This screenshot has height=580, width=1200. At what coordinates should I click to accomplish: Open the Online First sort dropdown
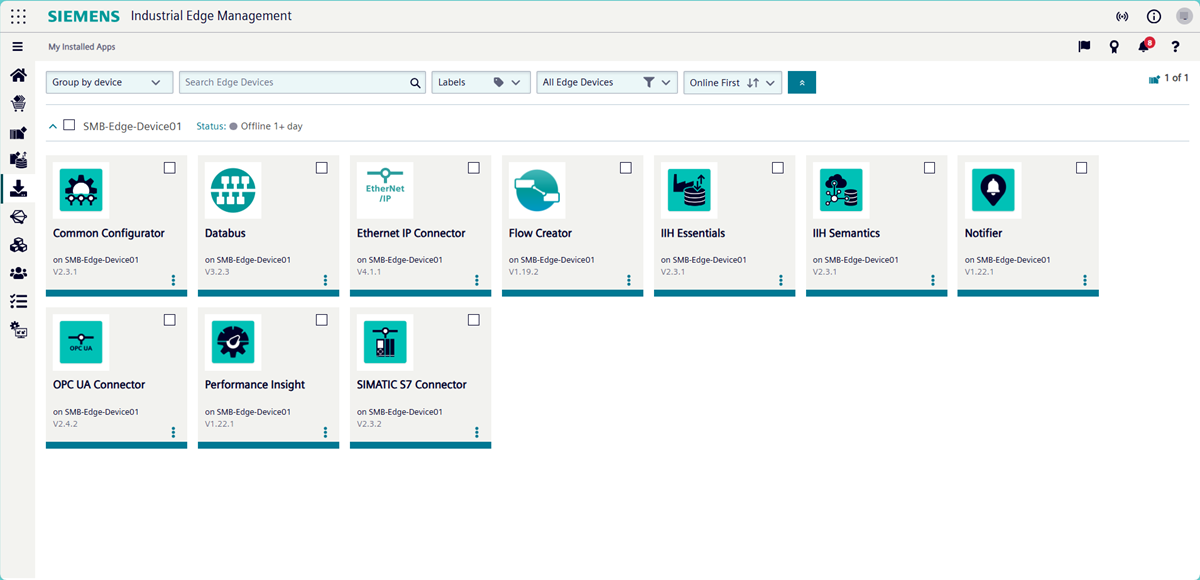732,83
